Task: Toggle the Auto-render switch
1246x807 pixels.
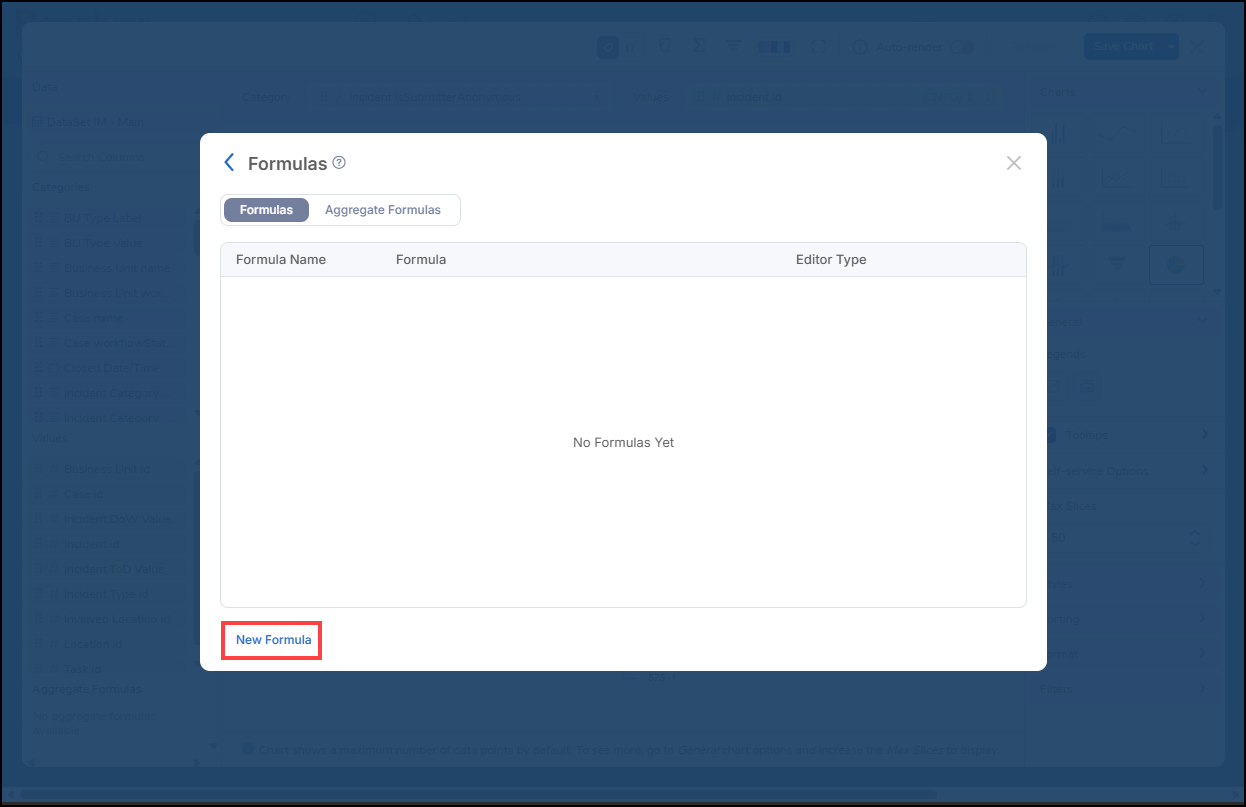Action: 961,47
